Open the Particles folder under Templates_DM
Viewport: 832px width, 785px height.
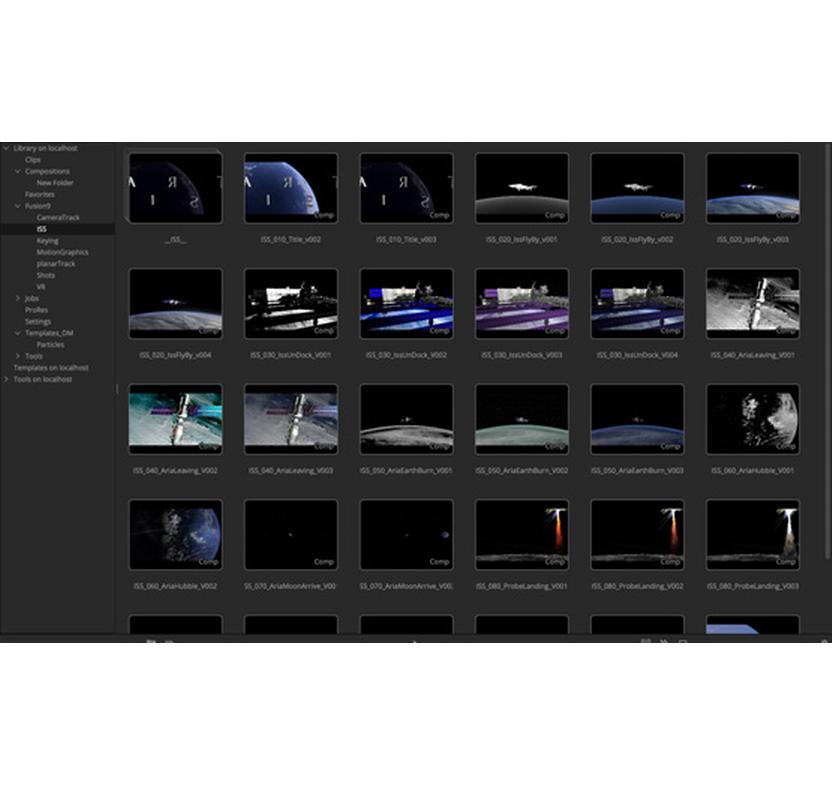50,344
